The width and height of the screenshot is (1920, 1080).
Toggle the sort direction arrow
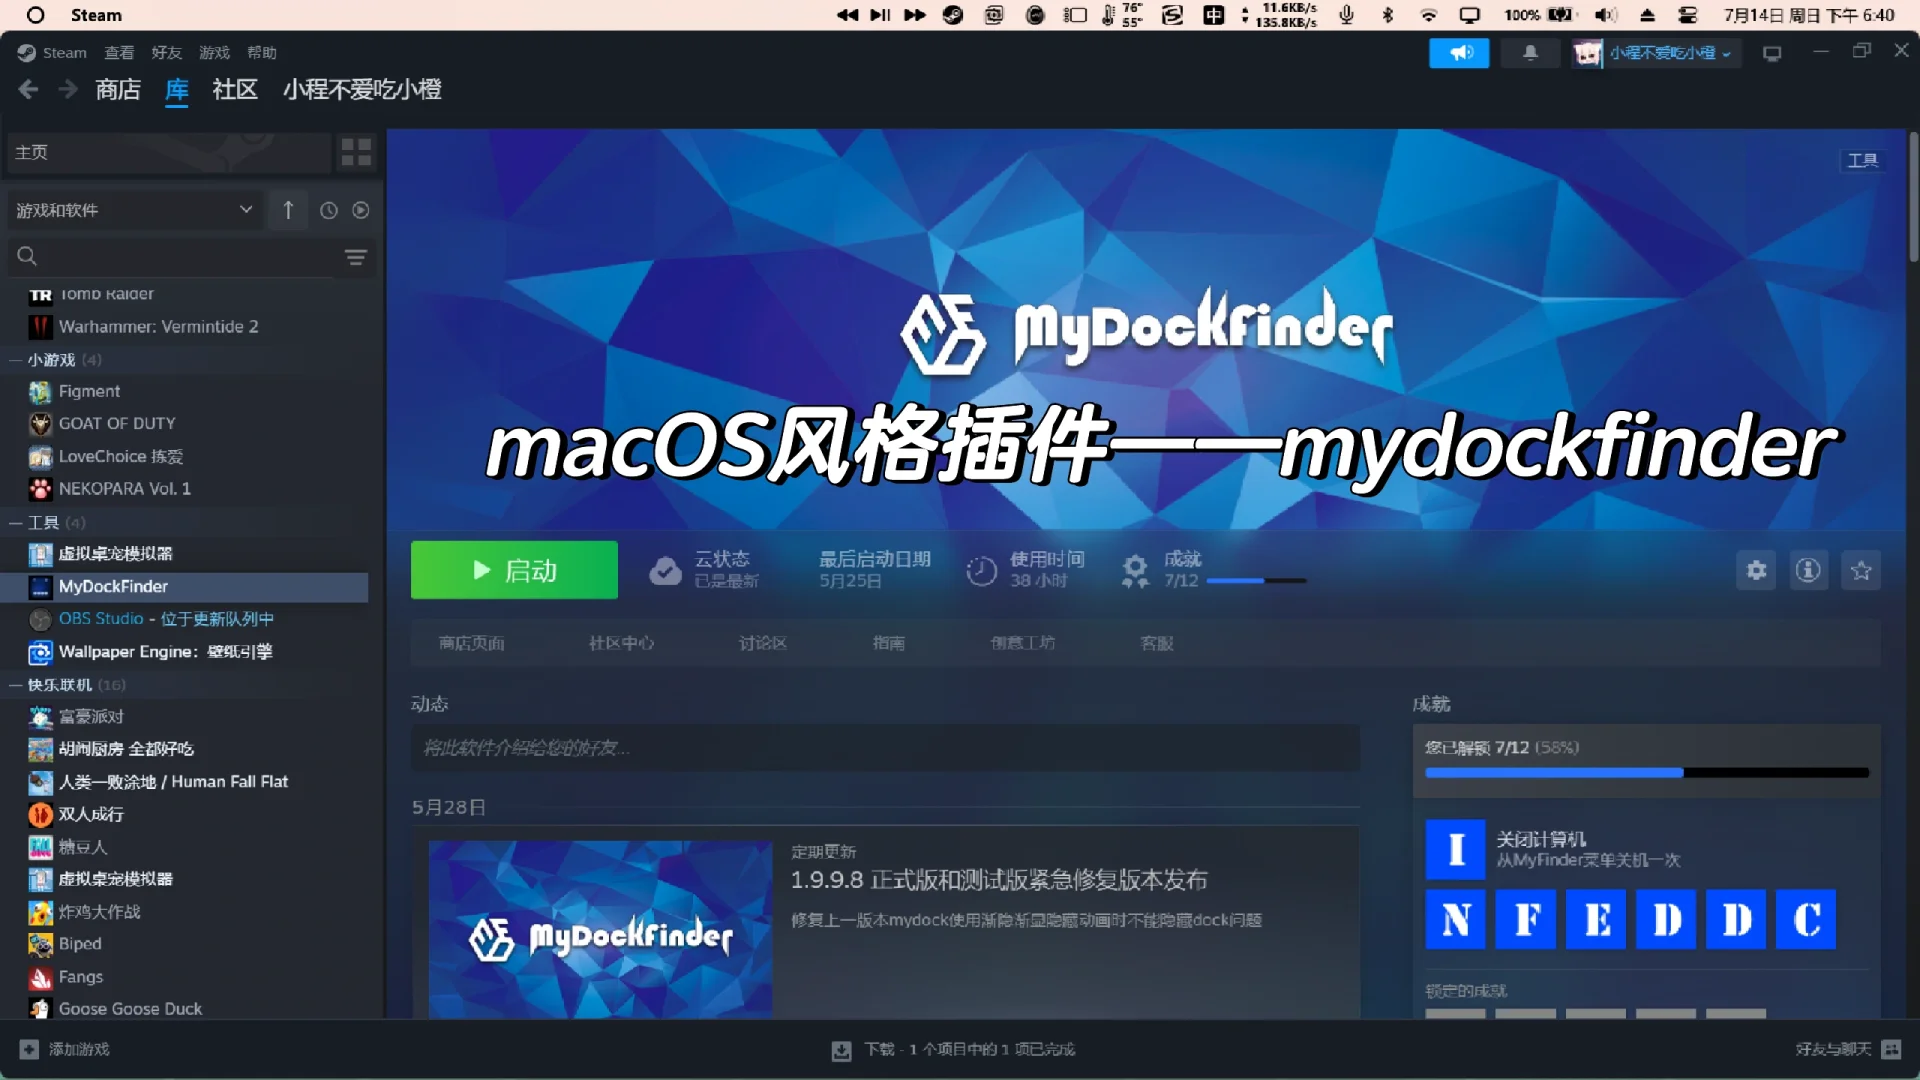[x=288, y=210]
